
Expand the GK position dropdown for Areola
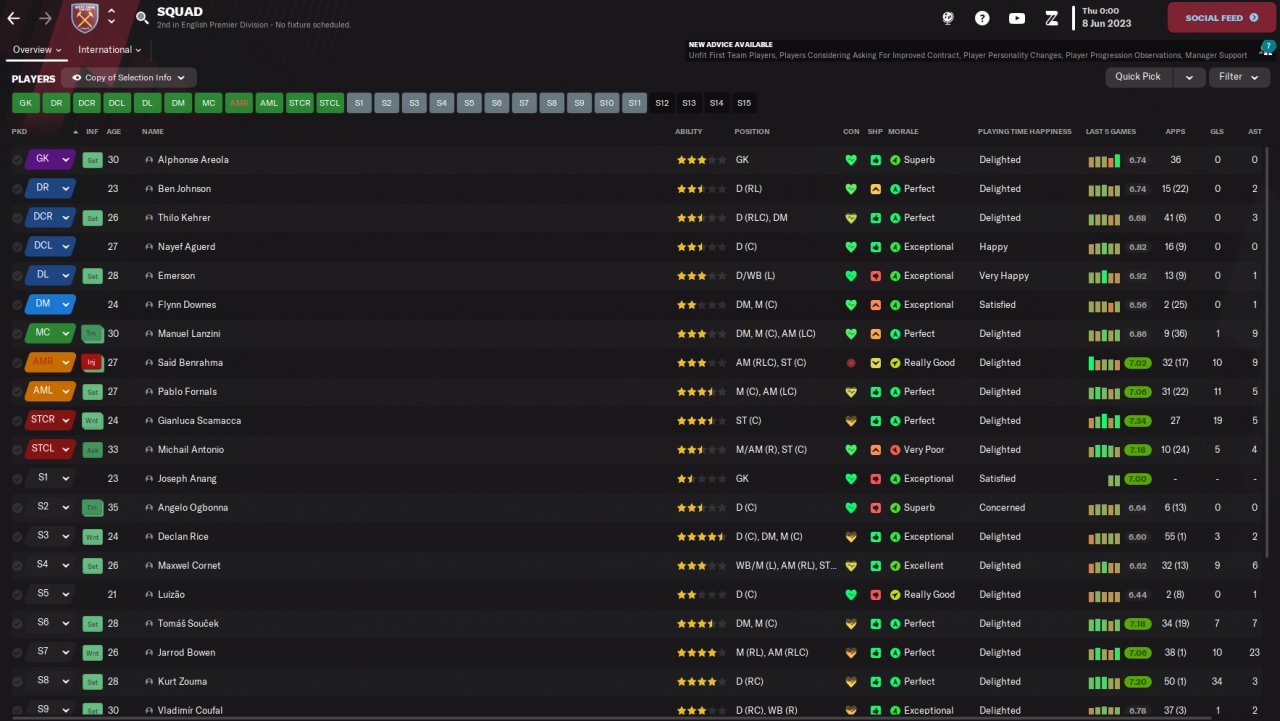point(66,160)
